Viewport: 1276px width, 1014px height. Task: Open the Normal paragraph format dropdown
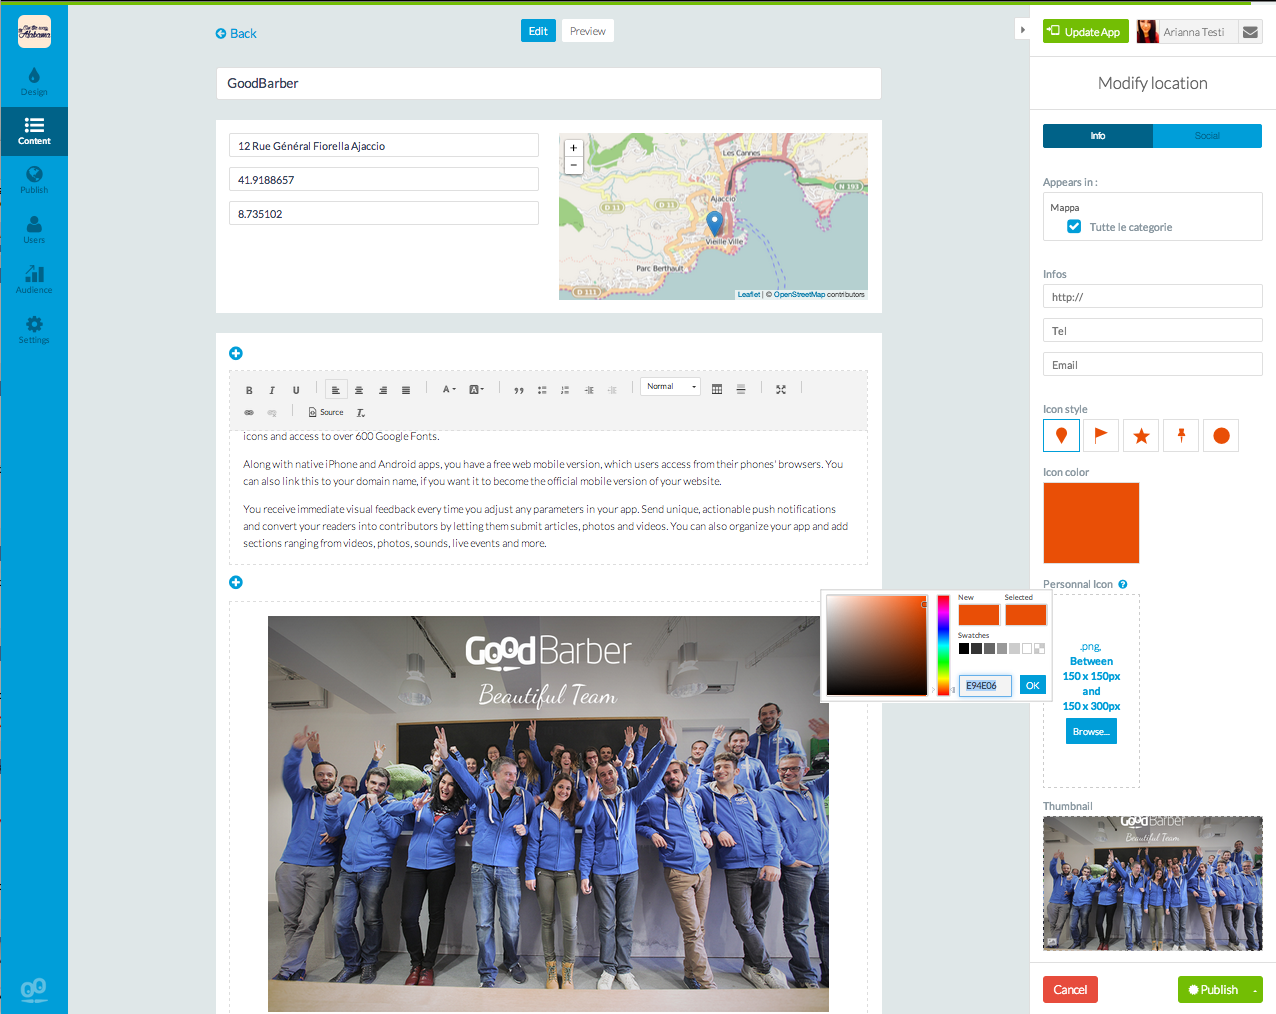670,387
